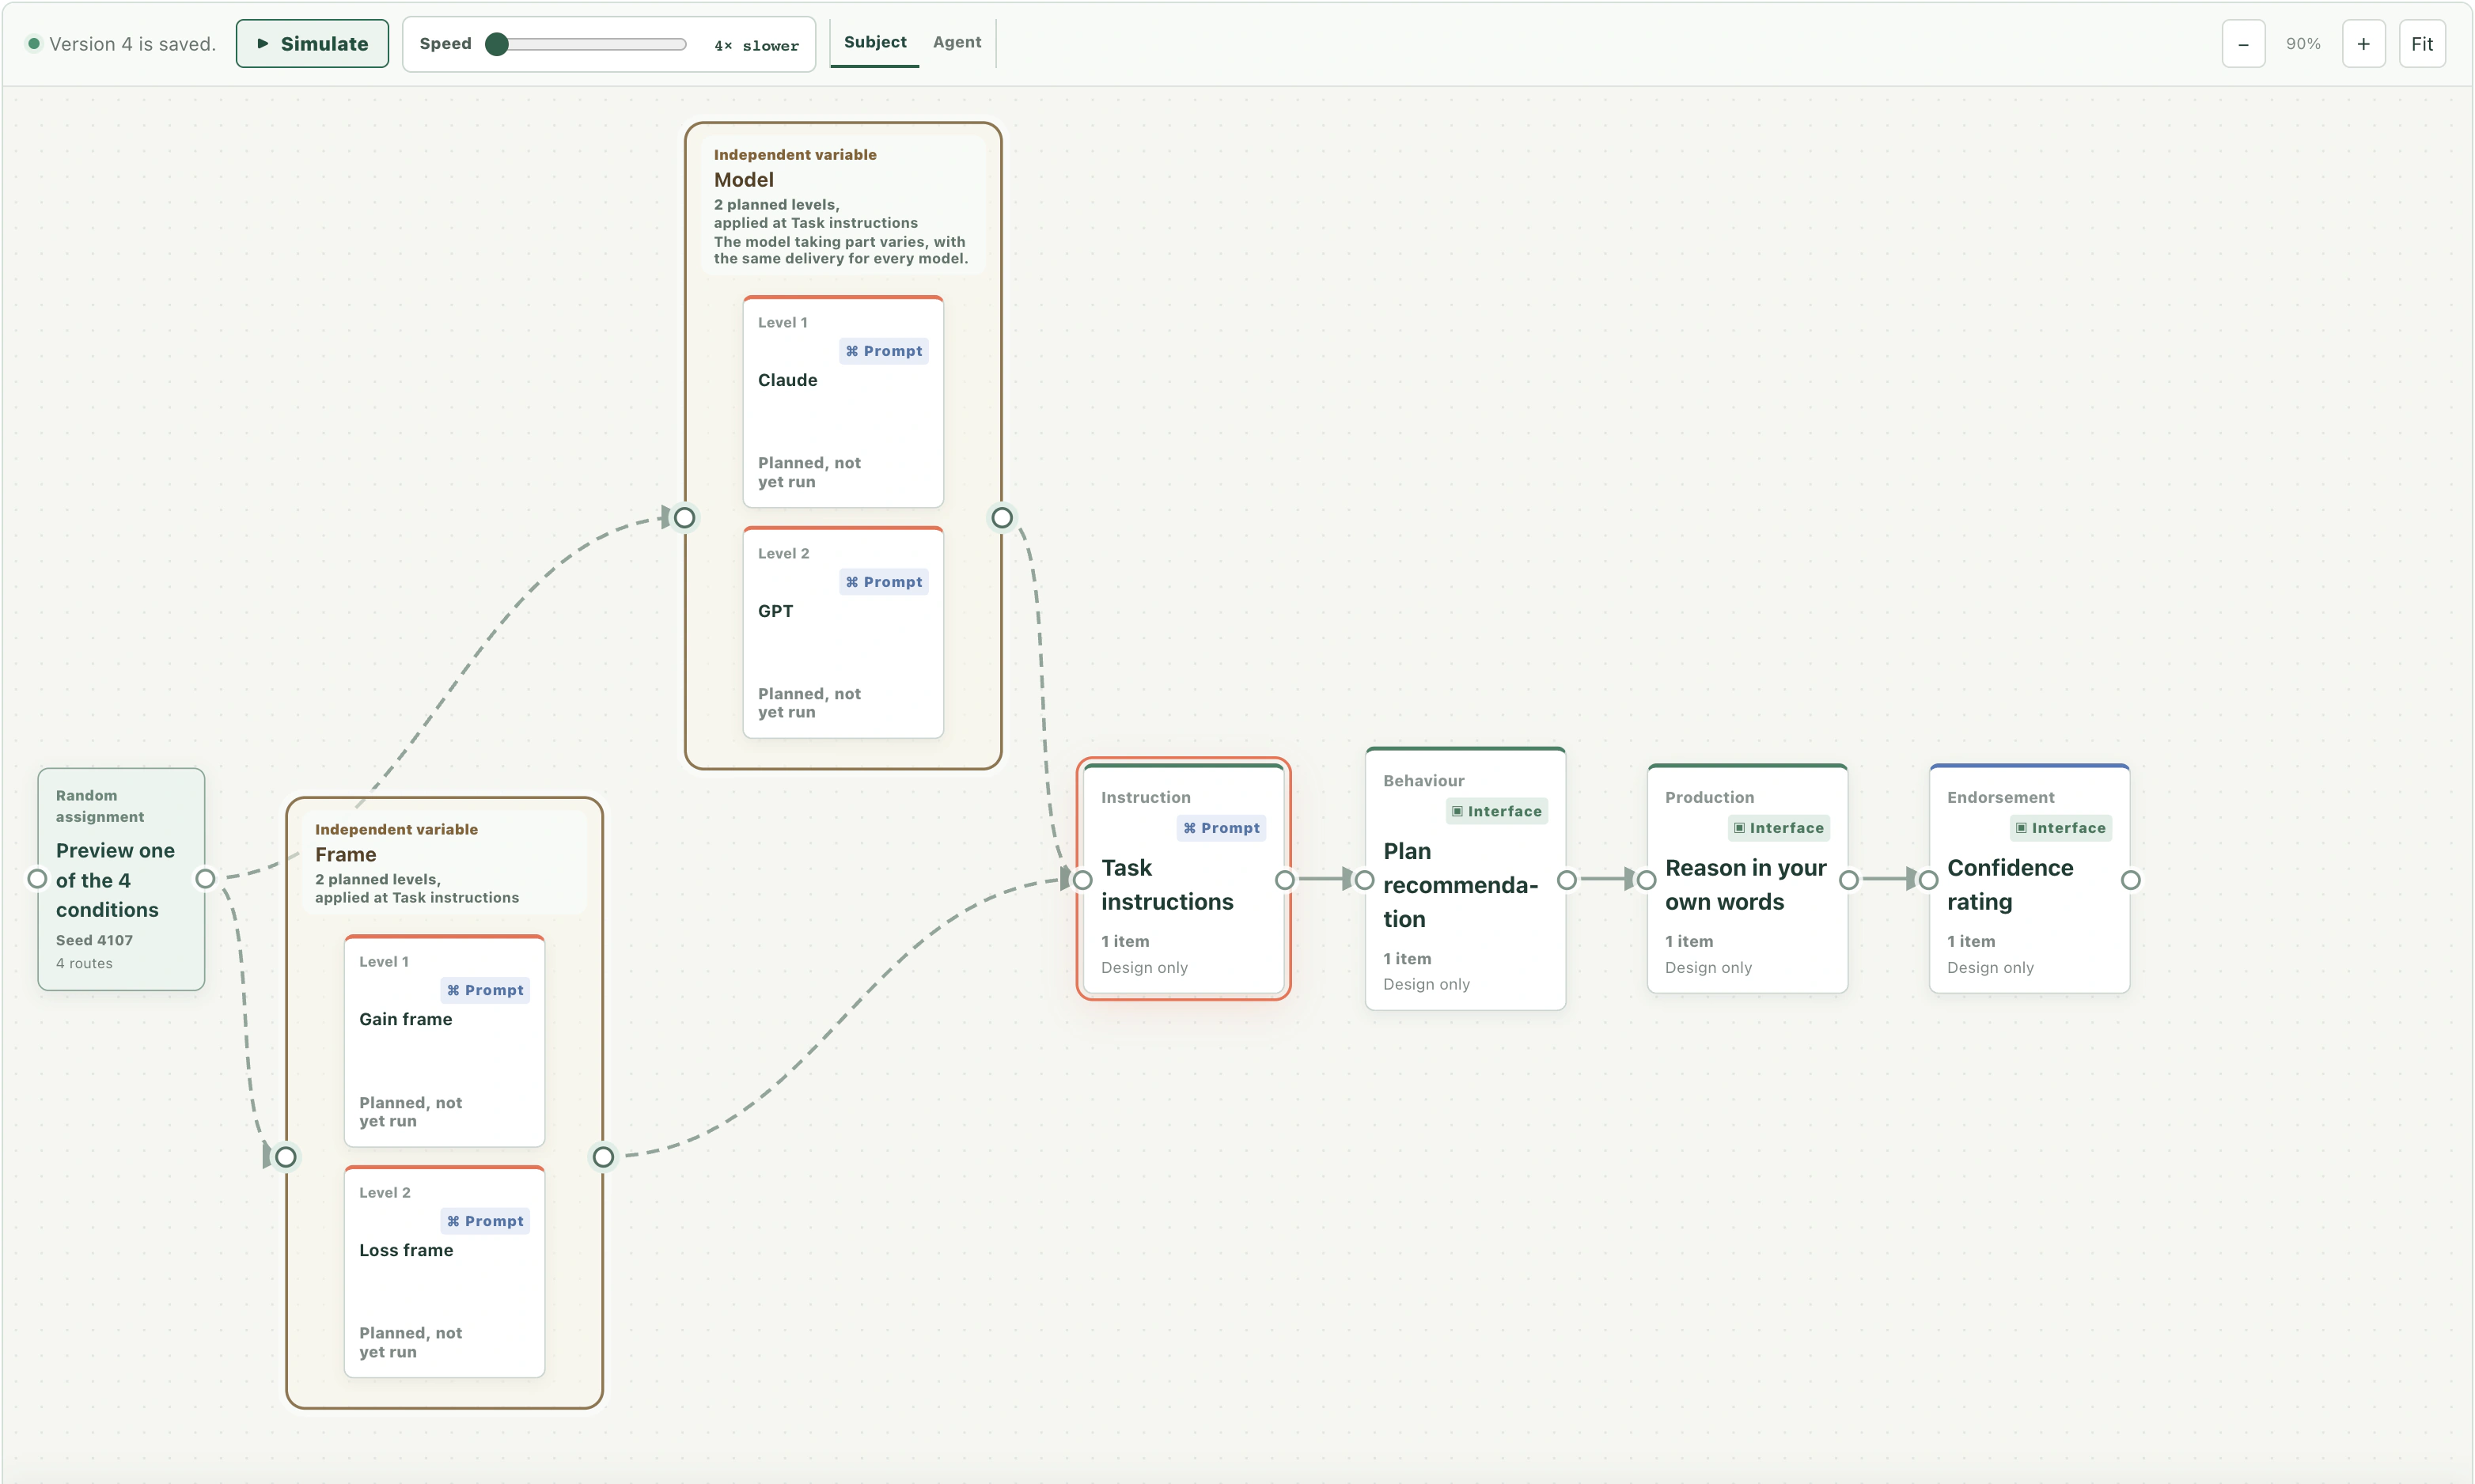Screen dimensions: 2475x1484
Task: Zoom out with the minus button
Action: pos(2243,44)
